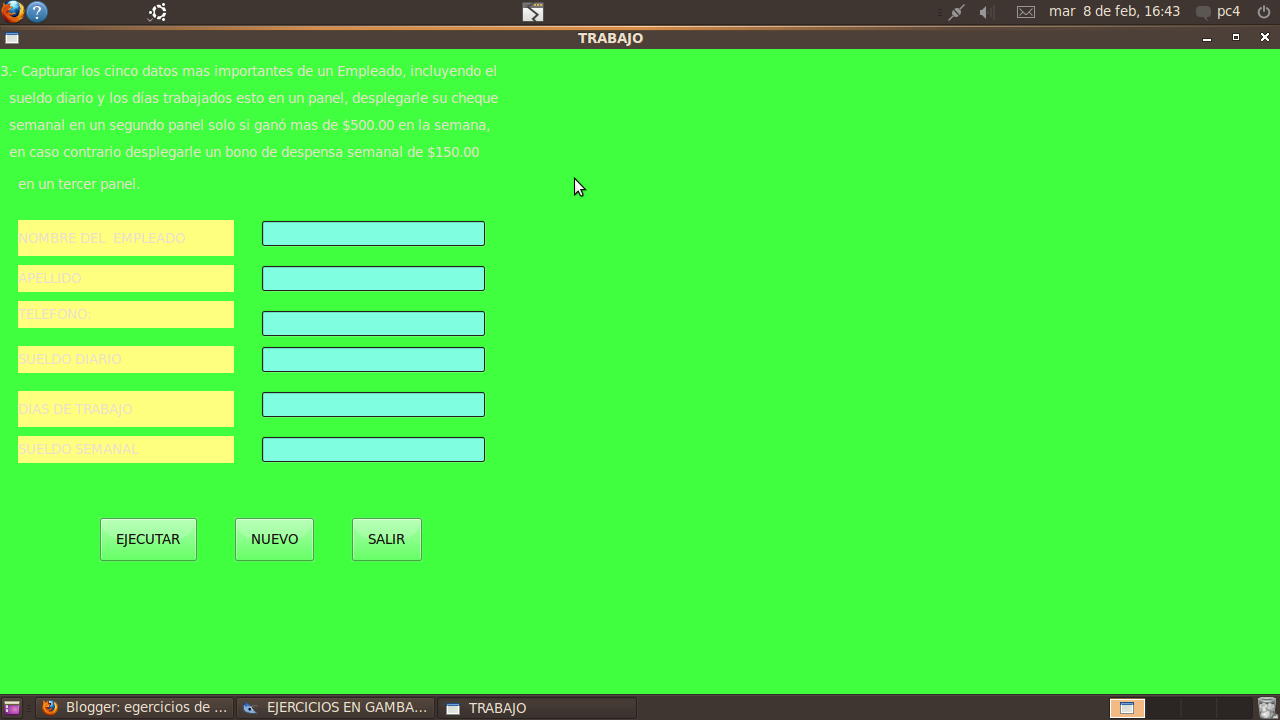Click the DIAS DE TRABAJO label

point(126,409)
